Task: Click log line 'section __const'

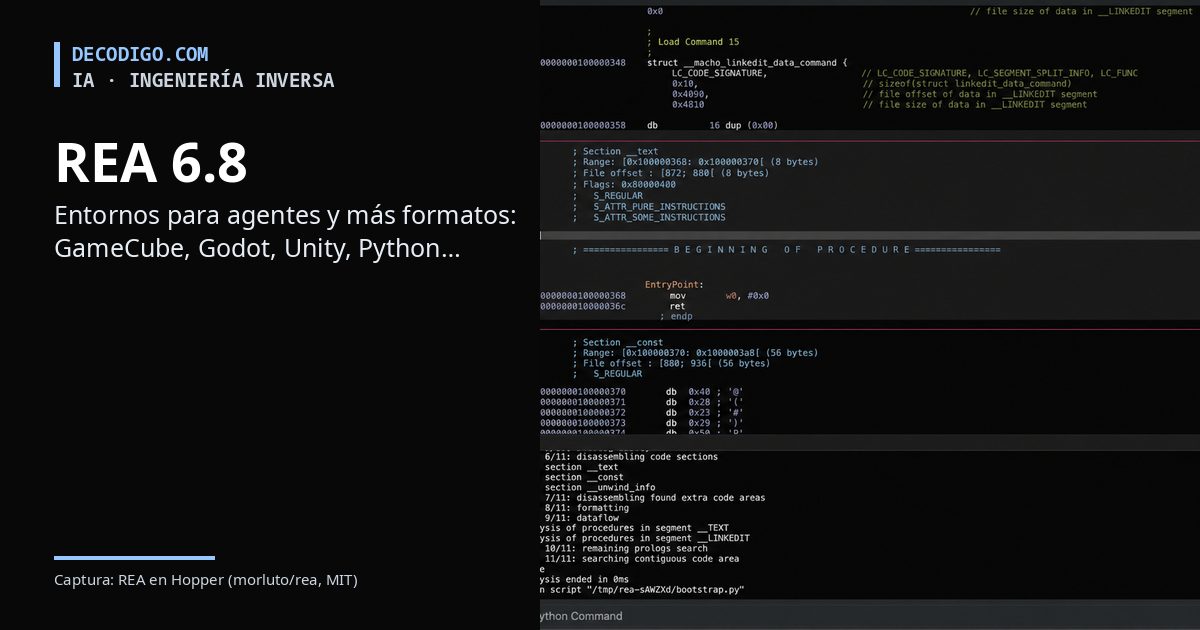Action: click(585, 477)
